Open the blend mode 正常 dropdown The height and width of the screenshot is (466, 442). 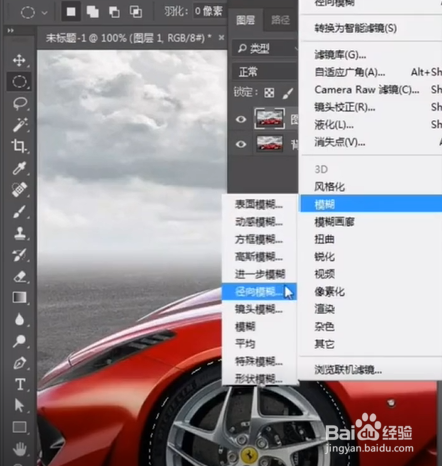pos(265,72)
